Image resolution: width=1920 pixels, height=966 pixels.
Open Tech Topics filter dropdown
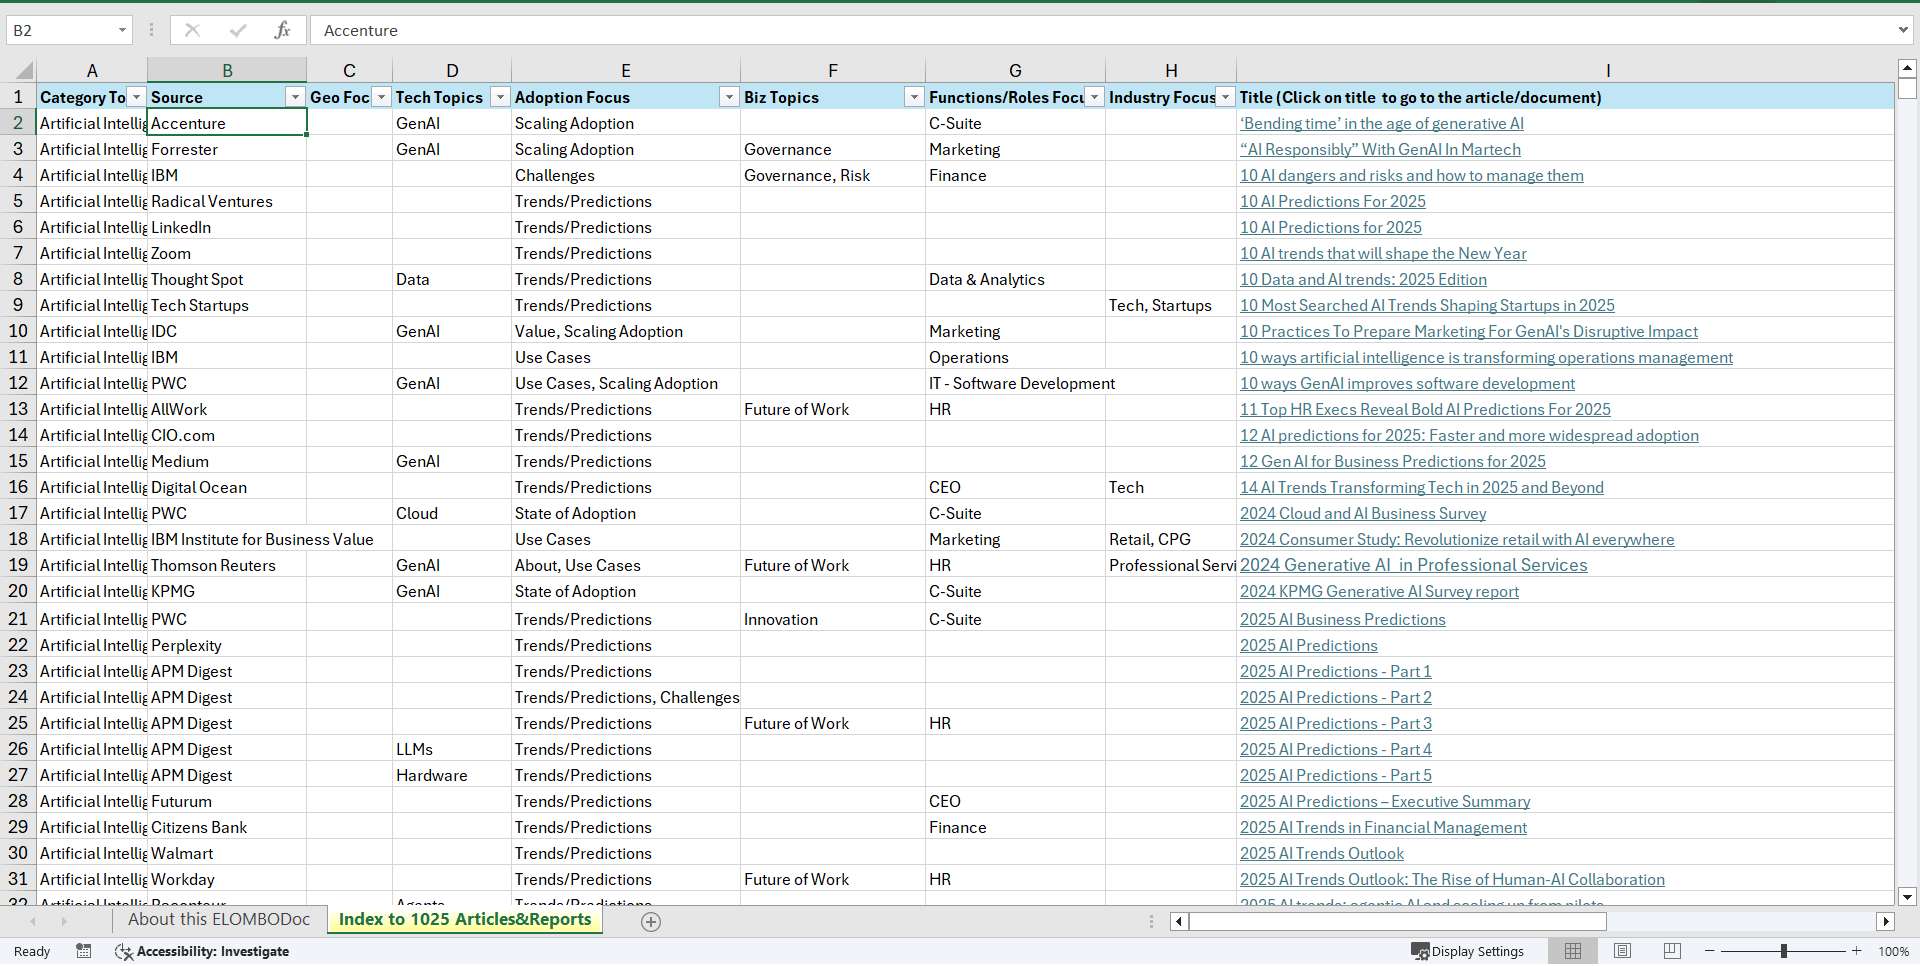click(x=500, y=97)
